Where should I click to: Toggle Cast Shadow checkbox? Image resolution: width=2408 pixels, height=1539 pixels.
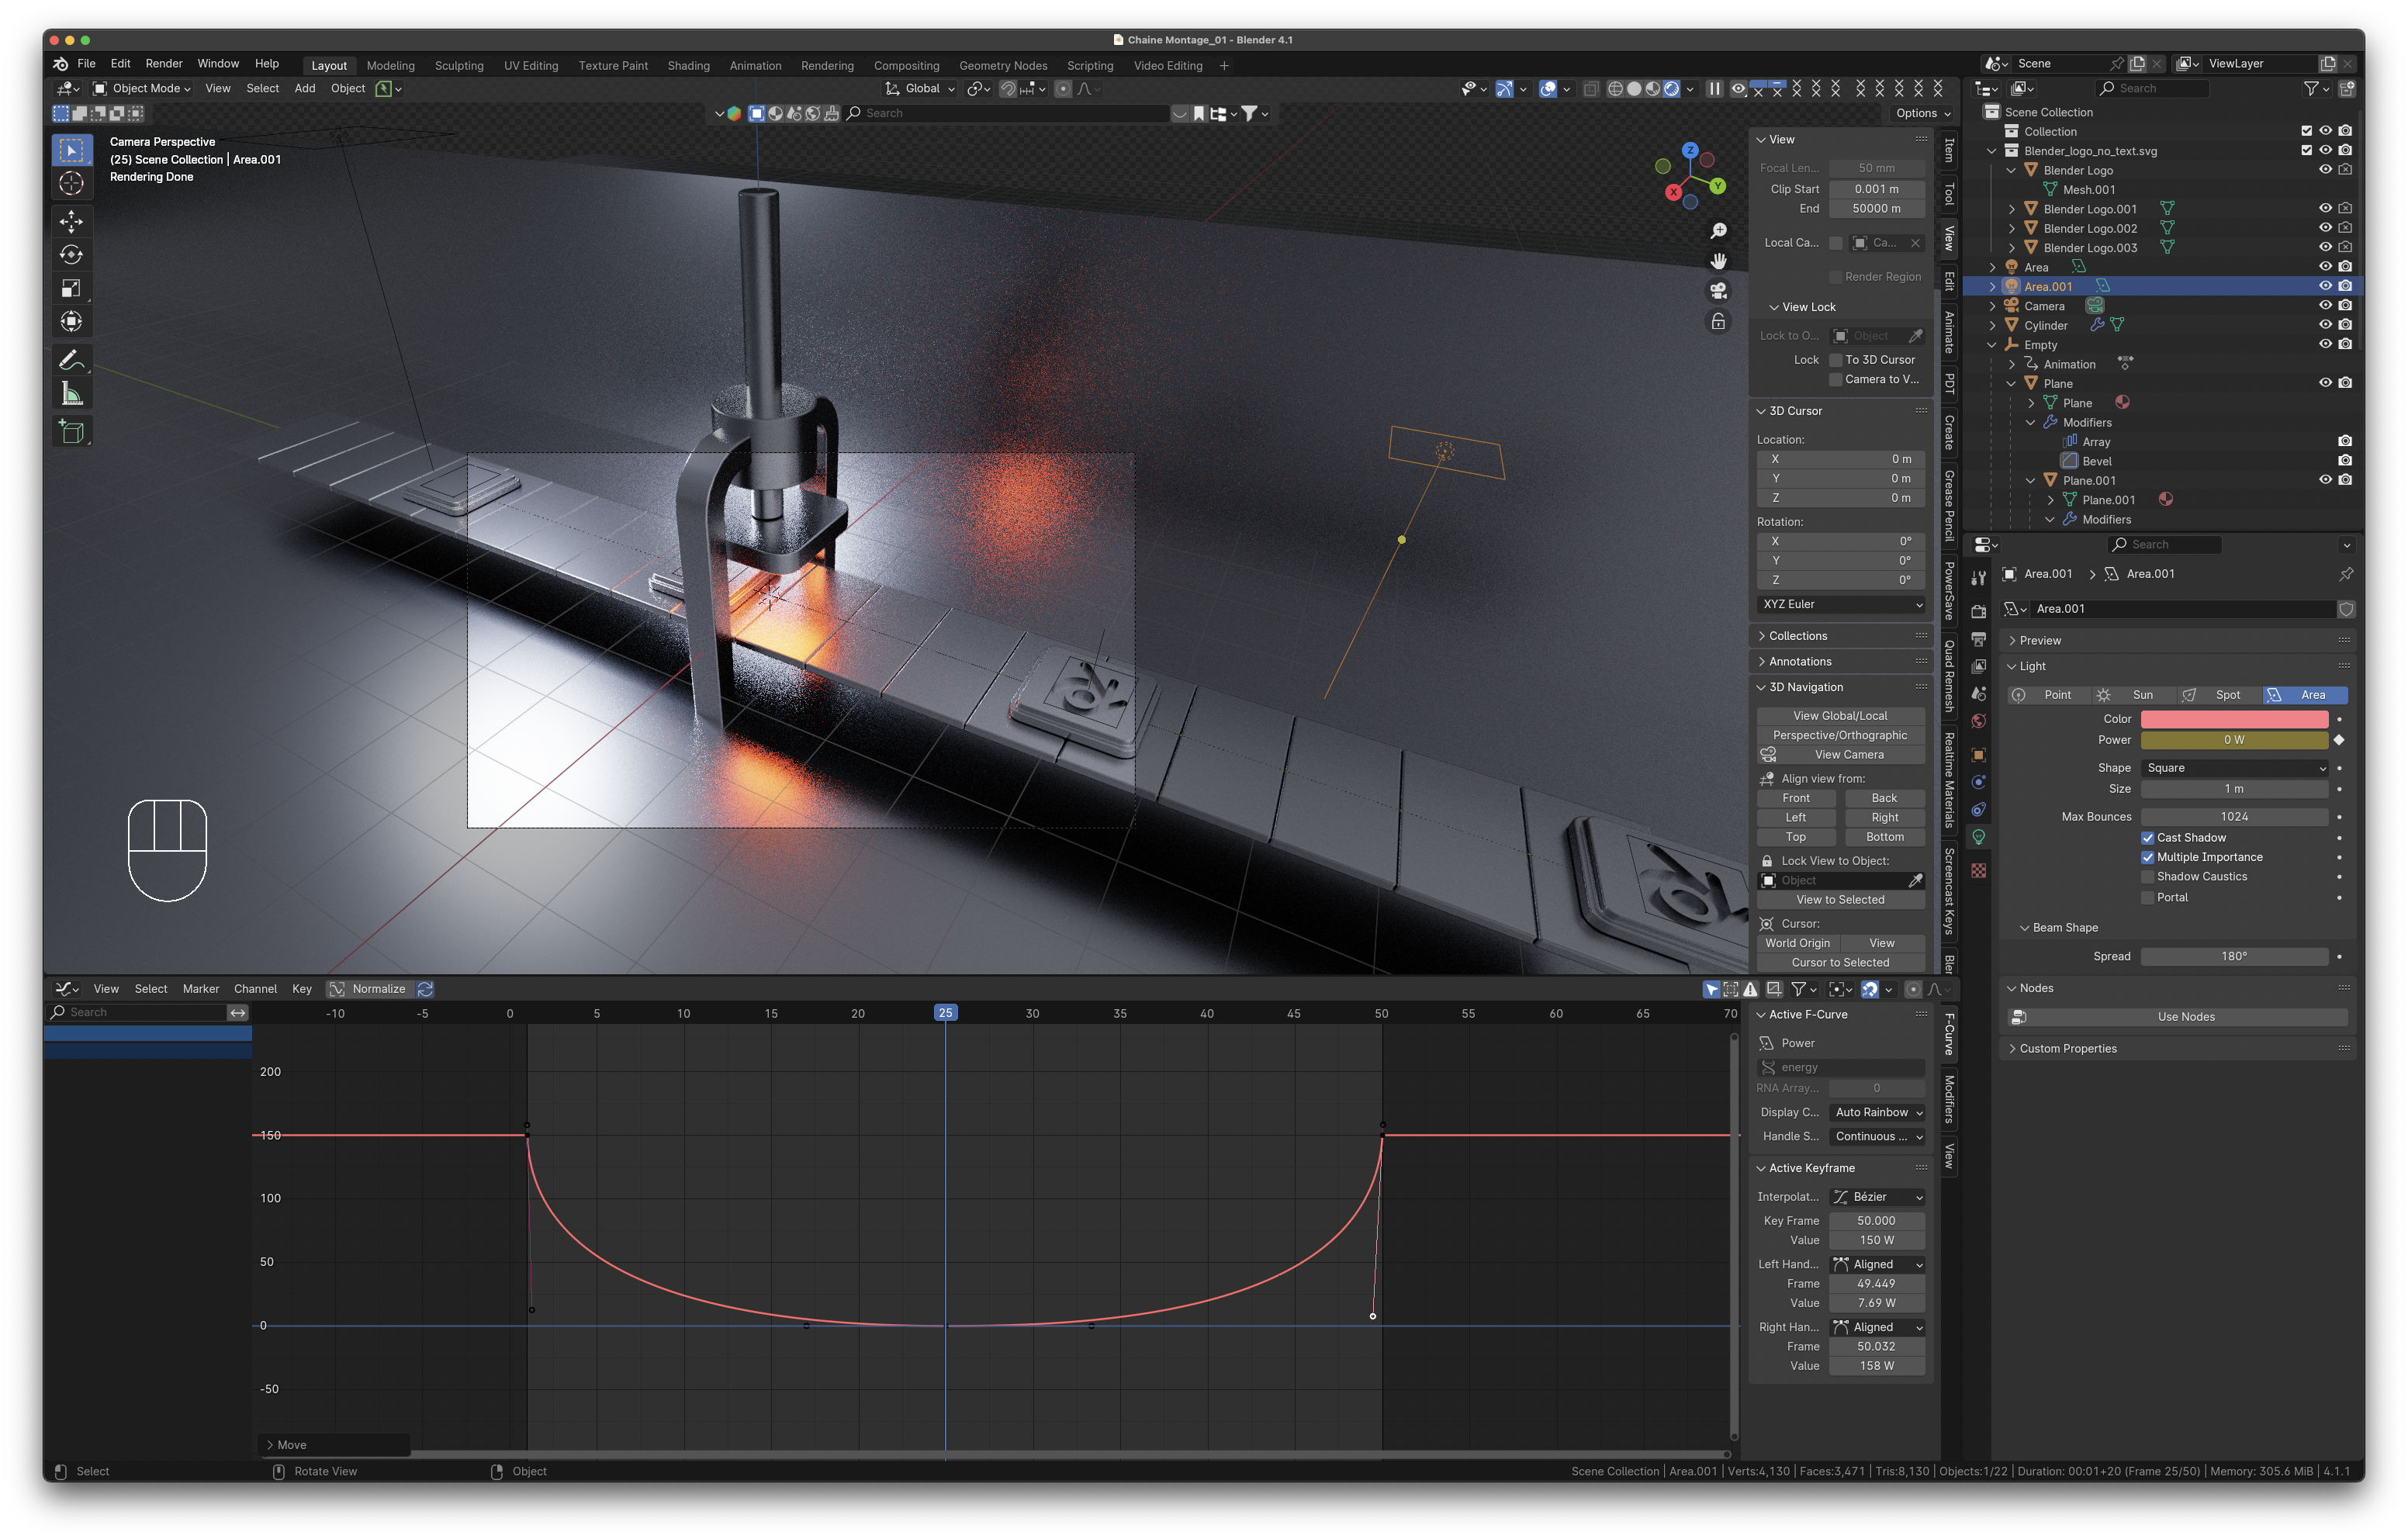point(2147,838)
